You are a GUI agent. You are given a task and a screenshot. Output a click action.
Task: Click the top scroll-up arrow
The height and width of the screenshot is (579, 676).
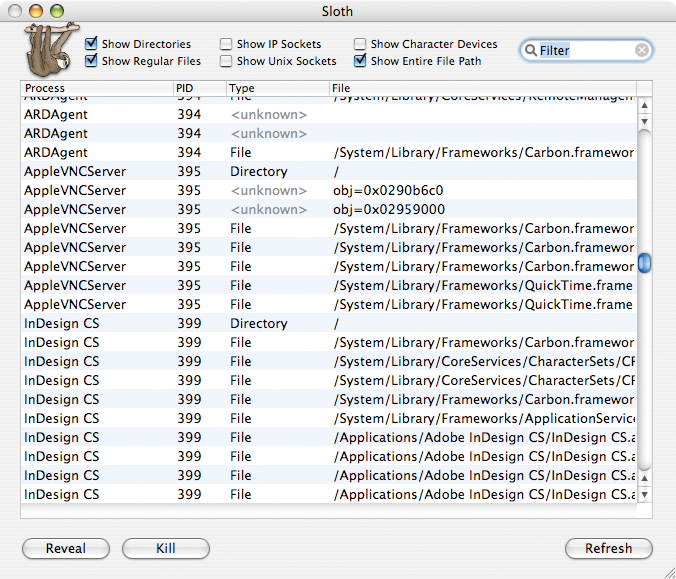point(645,105)
